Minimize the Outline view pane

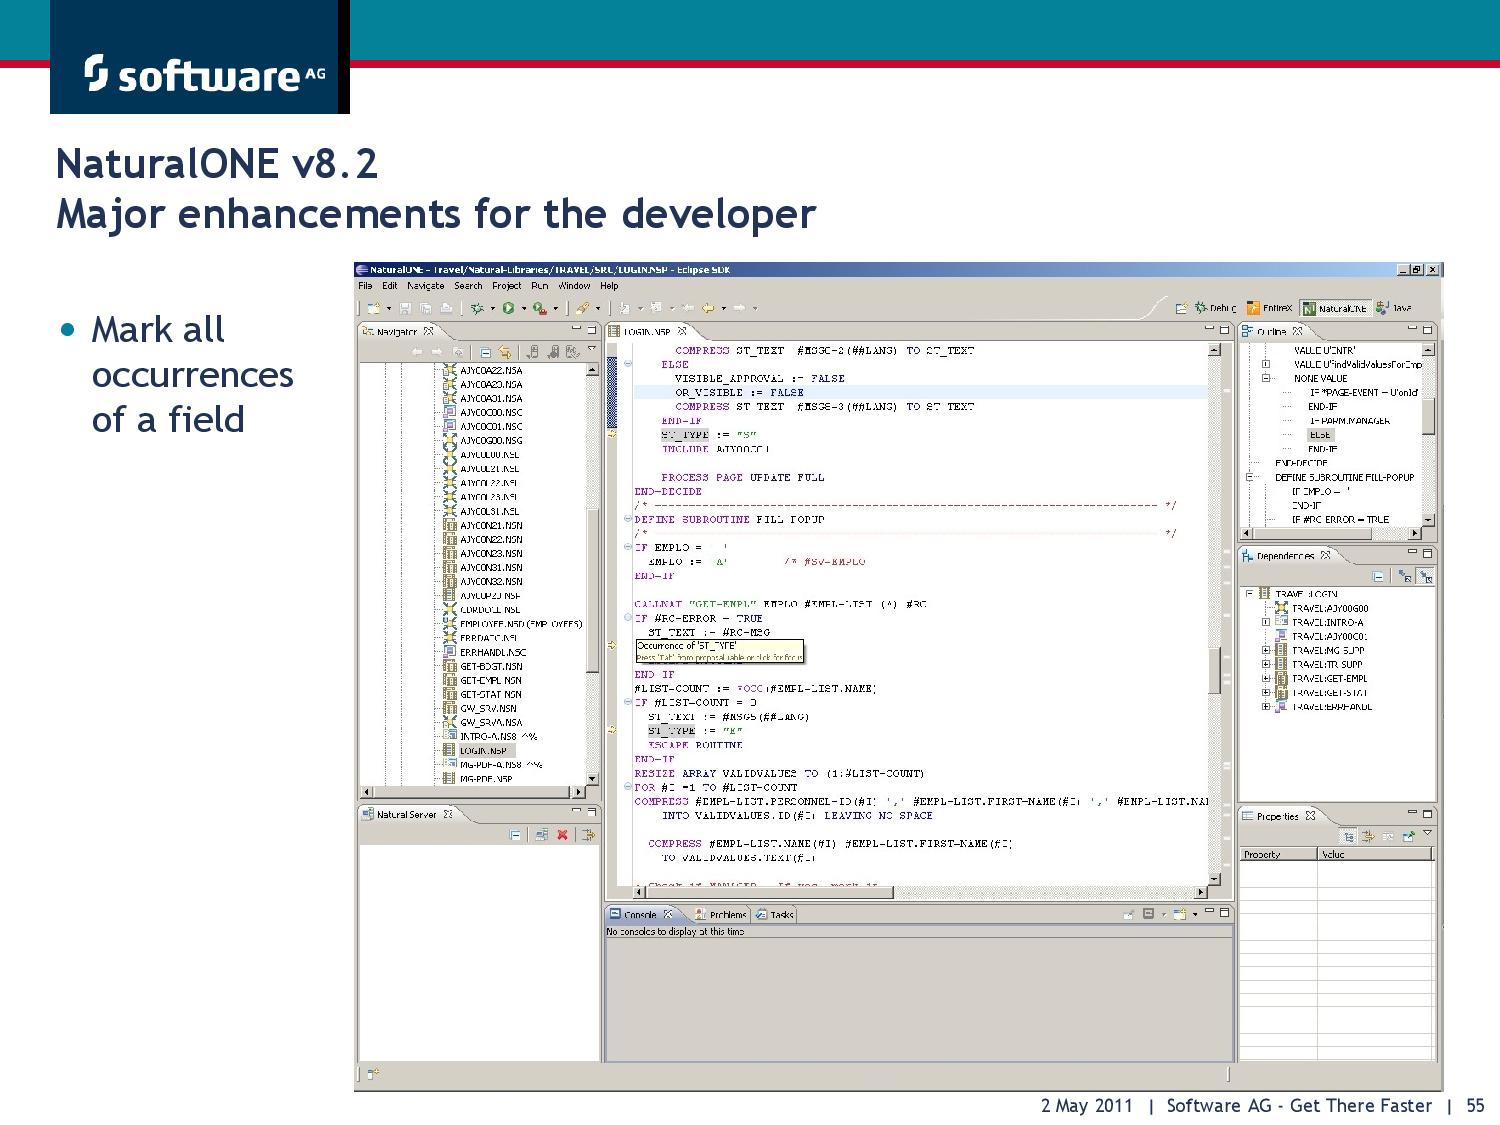(1413, 329)
